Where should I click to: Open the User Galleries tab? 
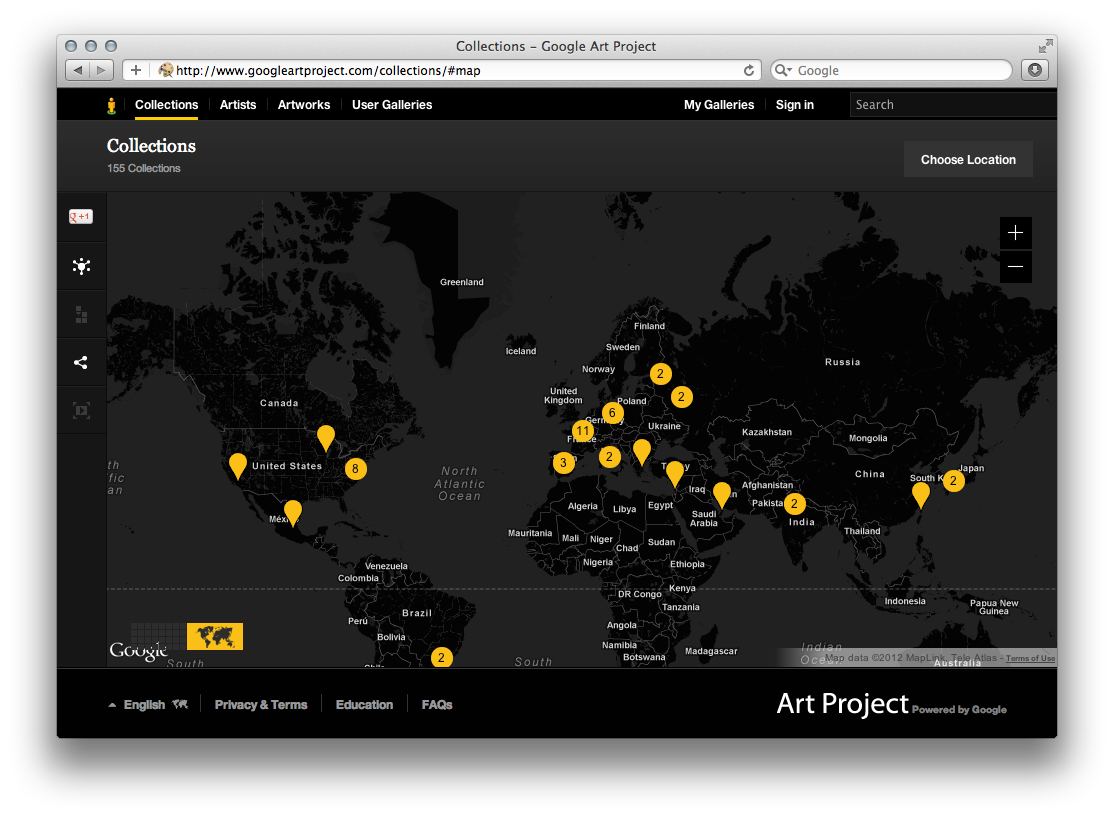391,105
